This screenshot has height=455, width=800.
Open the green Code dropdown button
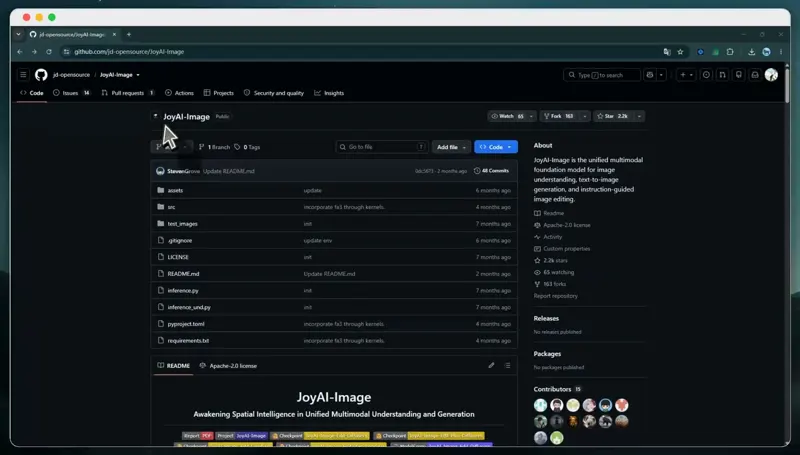496,147
